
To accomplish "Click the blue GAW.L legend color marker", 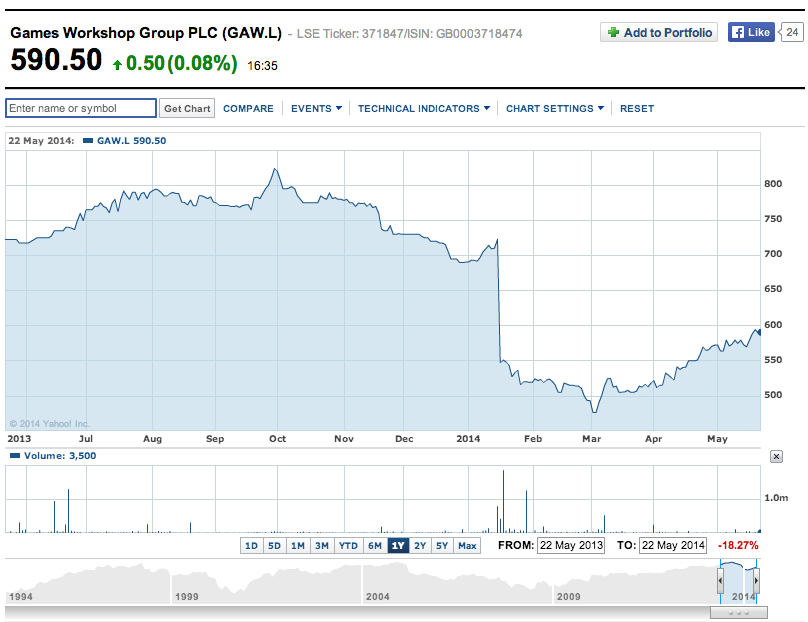I will click(88, 141).
